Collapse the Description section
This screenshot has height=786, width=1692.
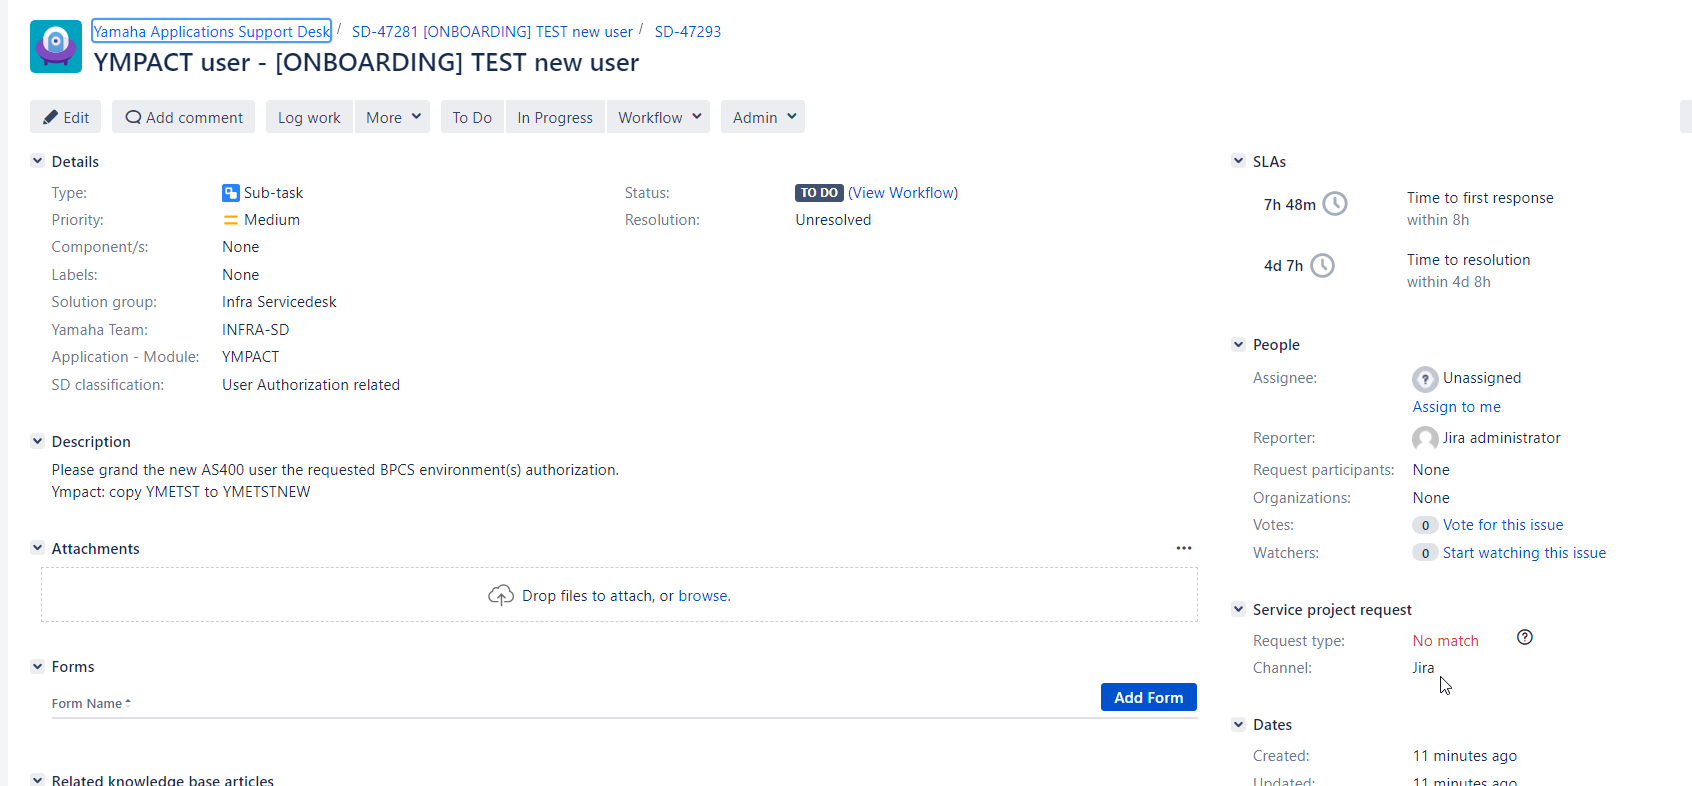pyautogui.click(x=37, y=441)
